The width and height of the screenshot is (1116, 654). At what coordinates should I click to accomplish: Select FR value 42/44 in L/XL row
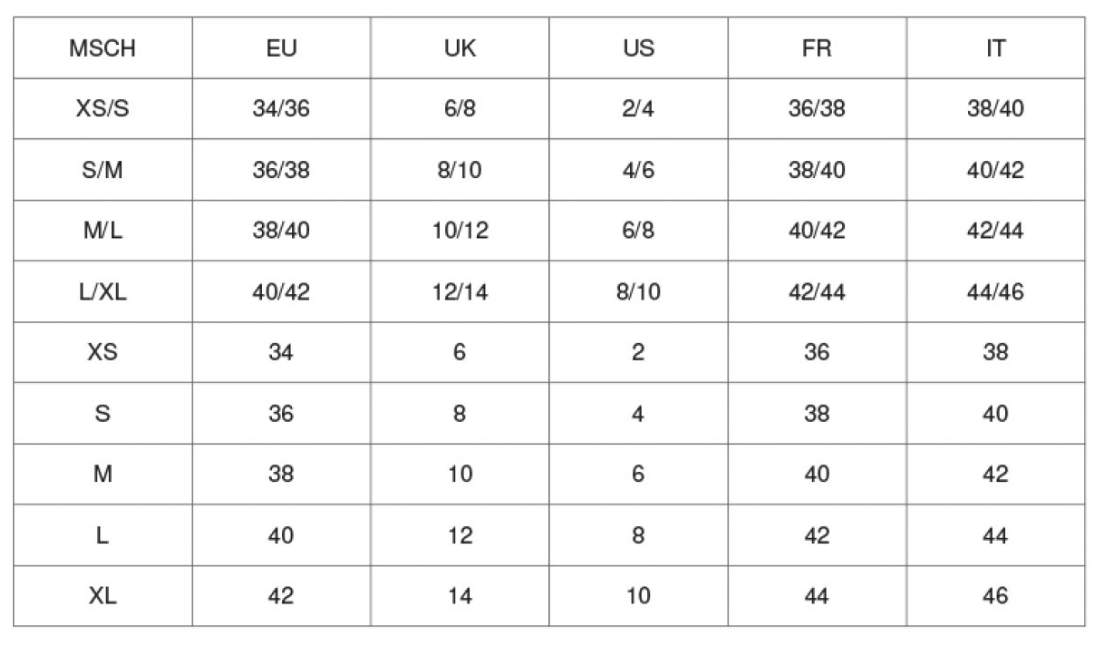coord(817,292)
